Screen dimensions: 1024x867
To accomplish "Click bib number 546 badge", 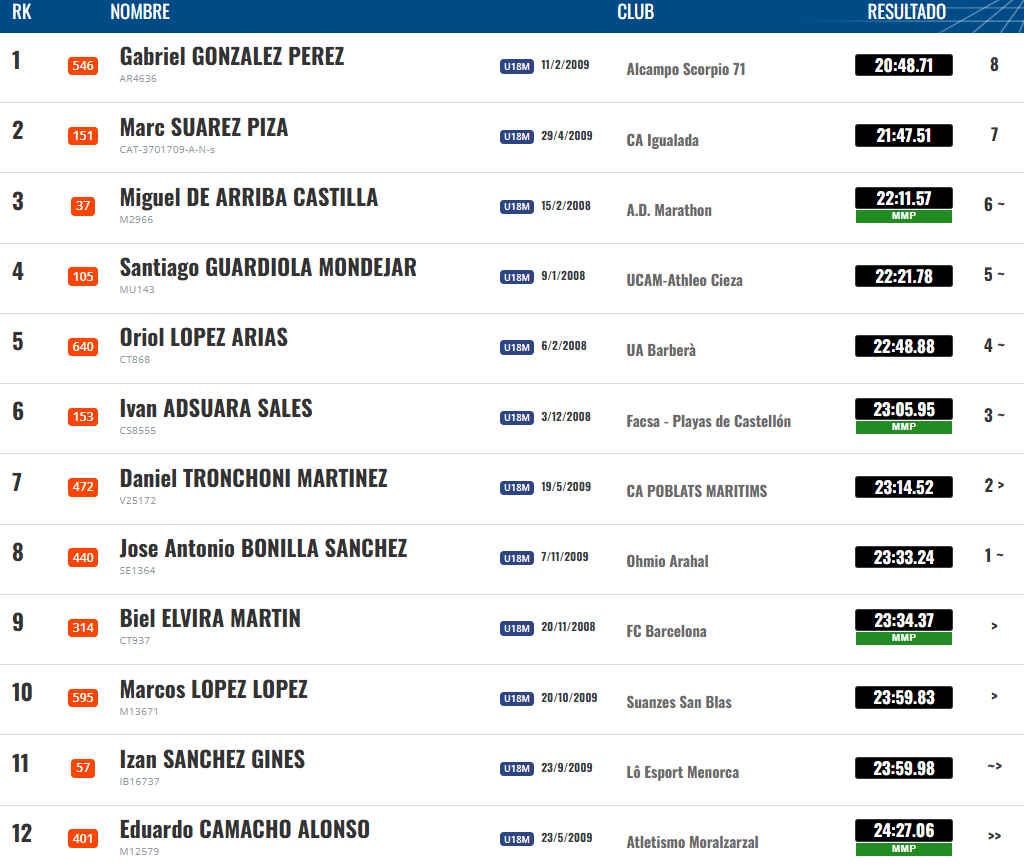I will click(83, 66).
